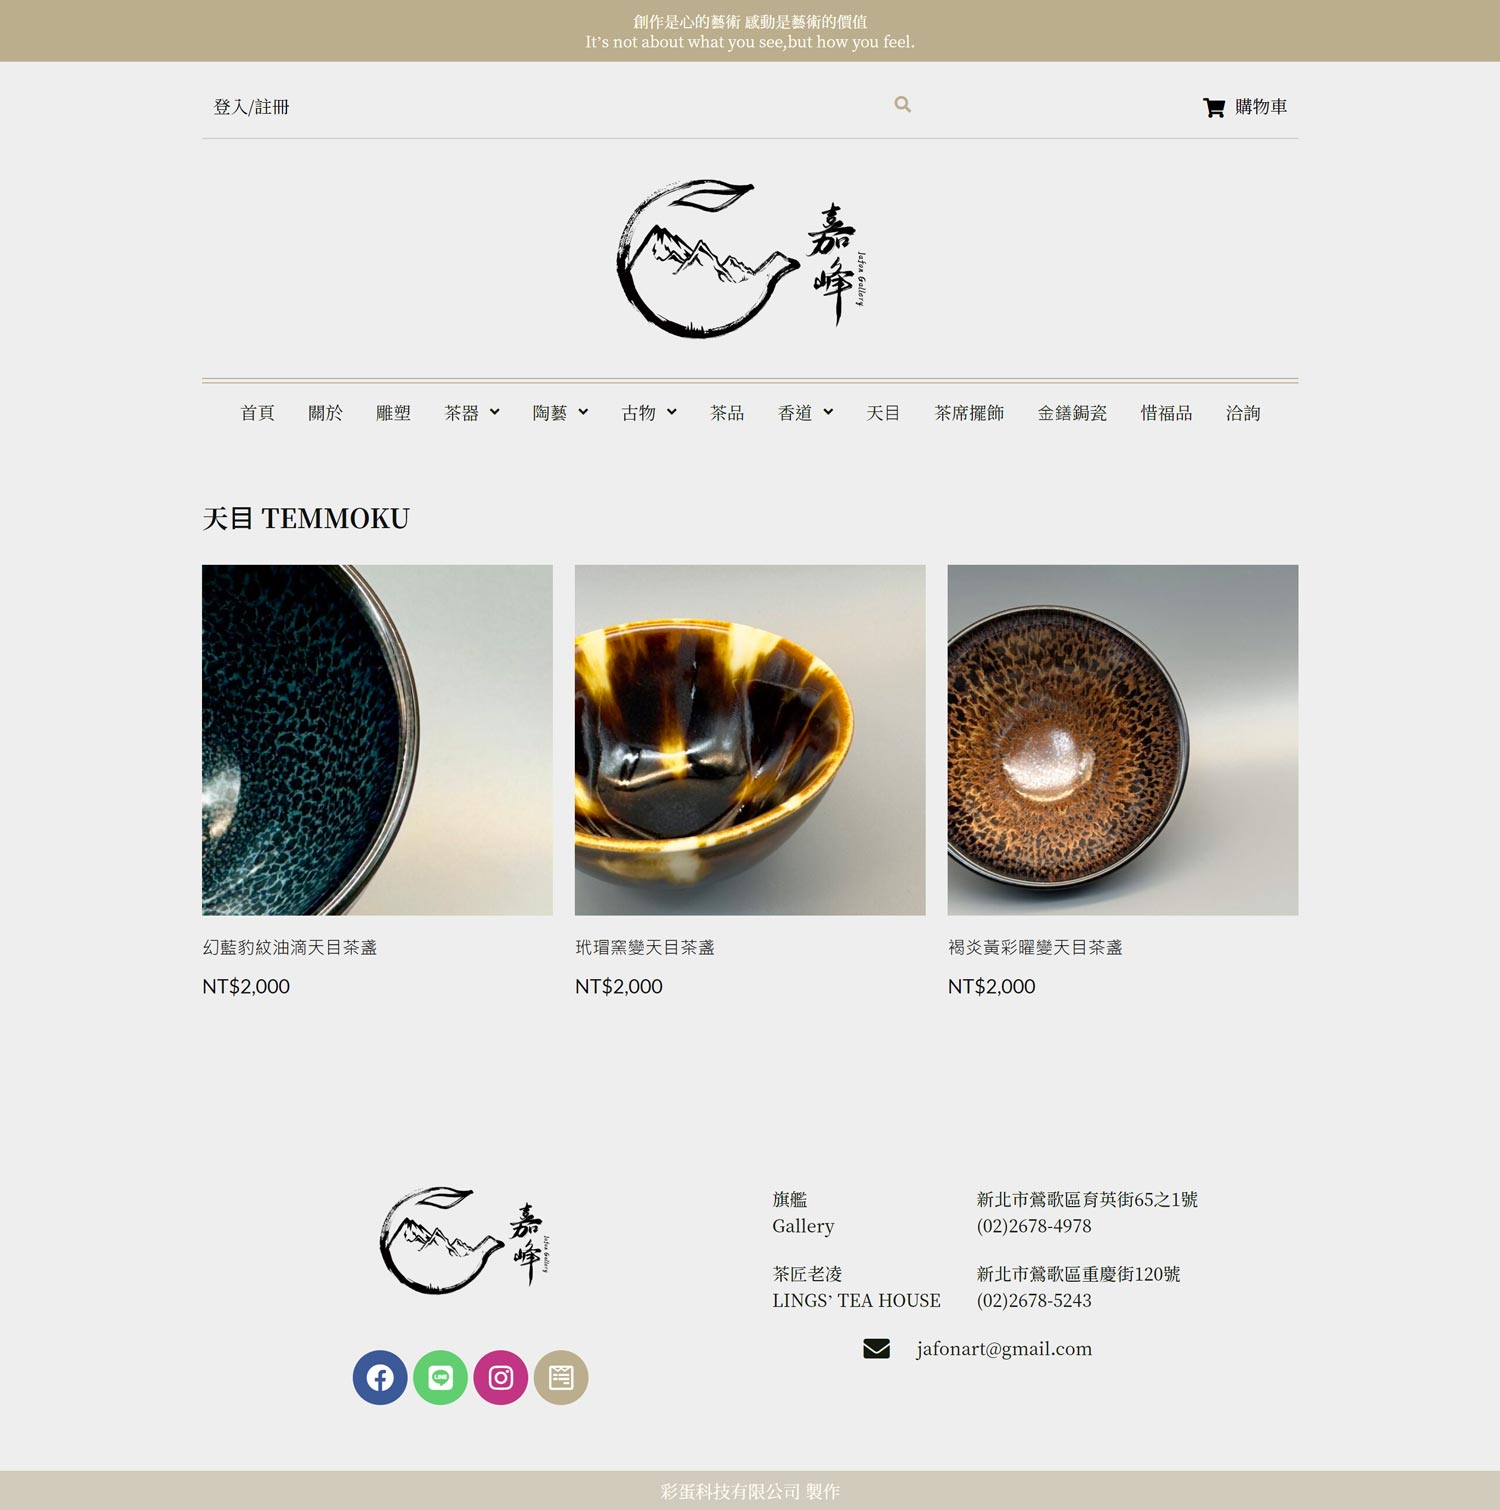Viewport: 1500px width, 1510px height.
Task: Visit the Instagram profile icon
Action: point(501,1378)
